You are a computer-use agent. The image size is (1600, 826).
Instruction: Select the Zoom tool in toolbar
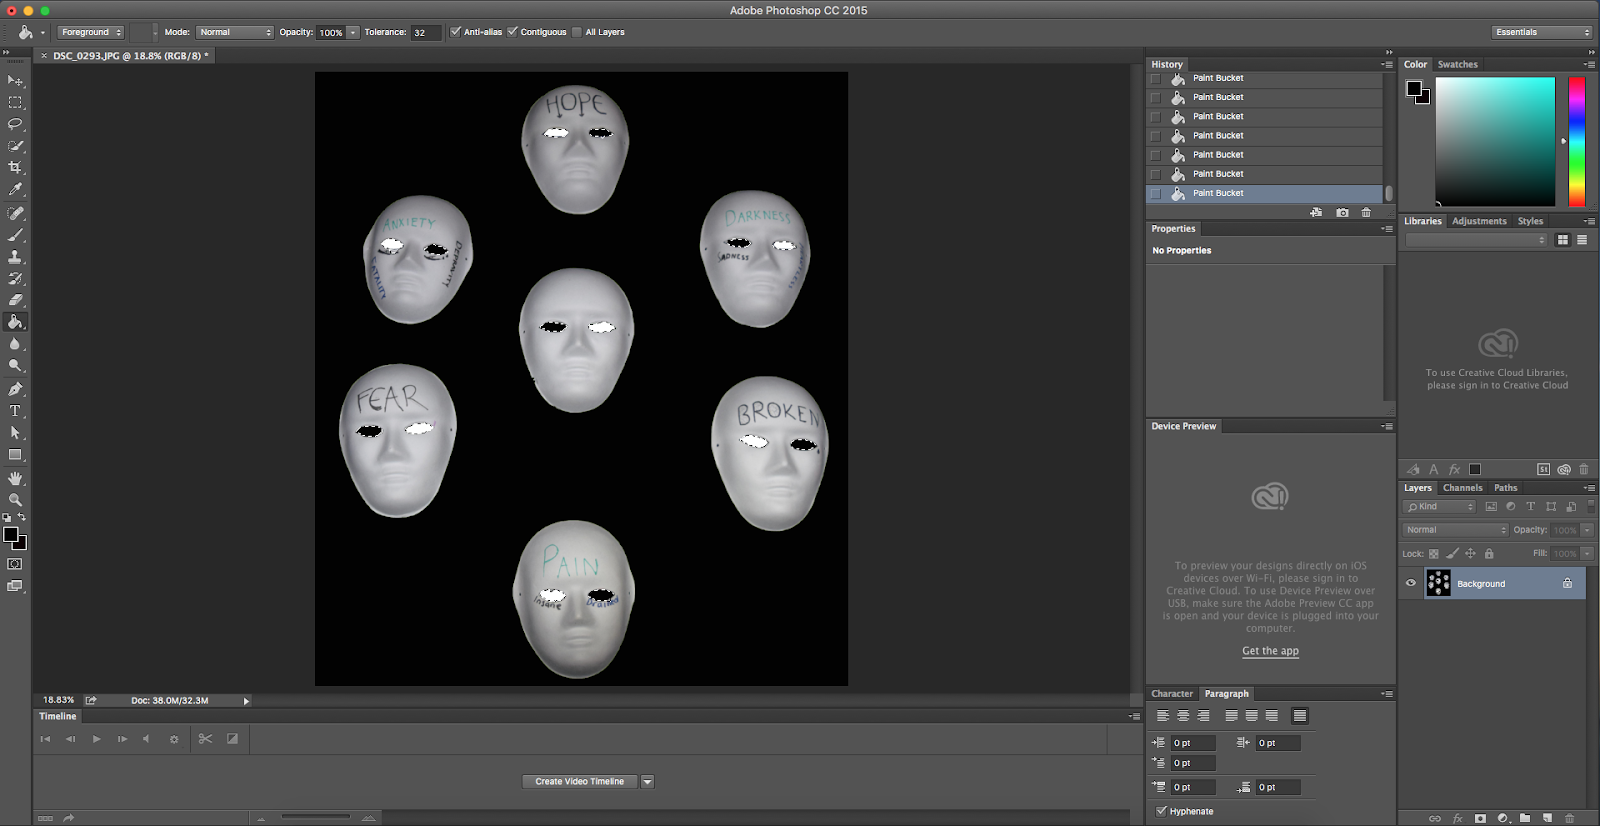[x=15, y=499]
